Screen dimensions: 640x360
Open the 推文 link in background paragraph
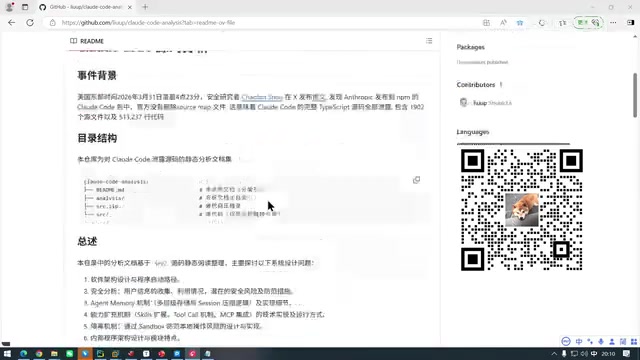(319, 97)
